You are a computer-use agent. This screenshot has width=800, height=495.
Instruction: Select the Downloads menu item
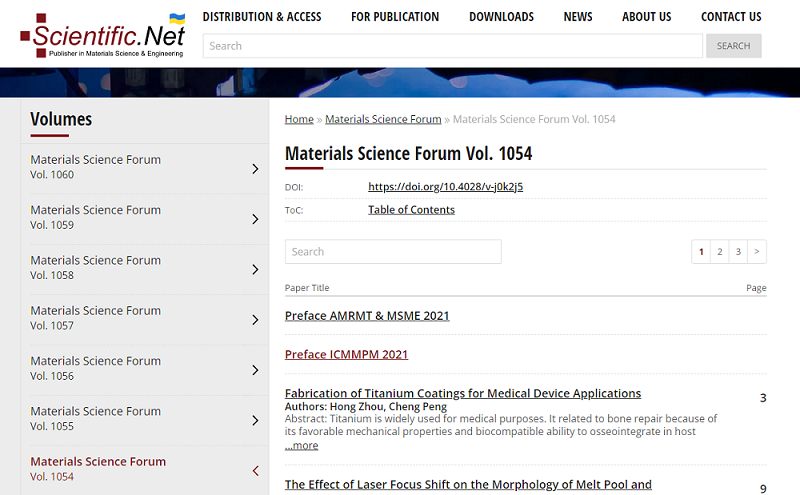pyautogui.click(x=502, y=17)
